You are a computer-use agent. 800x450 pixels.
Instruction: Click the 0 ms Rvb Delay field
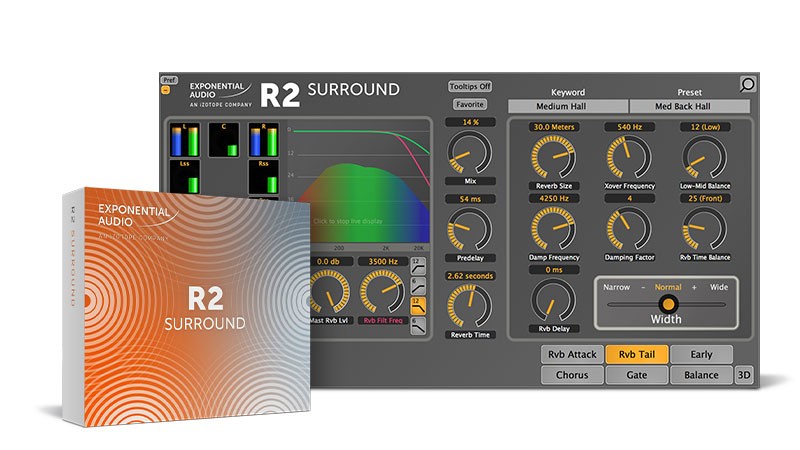point(554,269)
